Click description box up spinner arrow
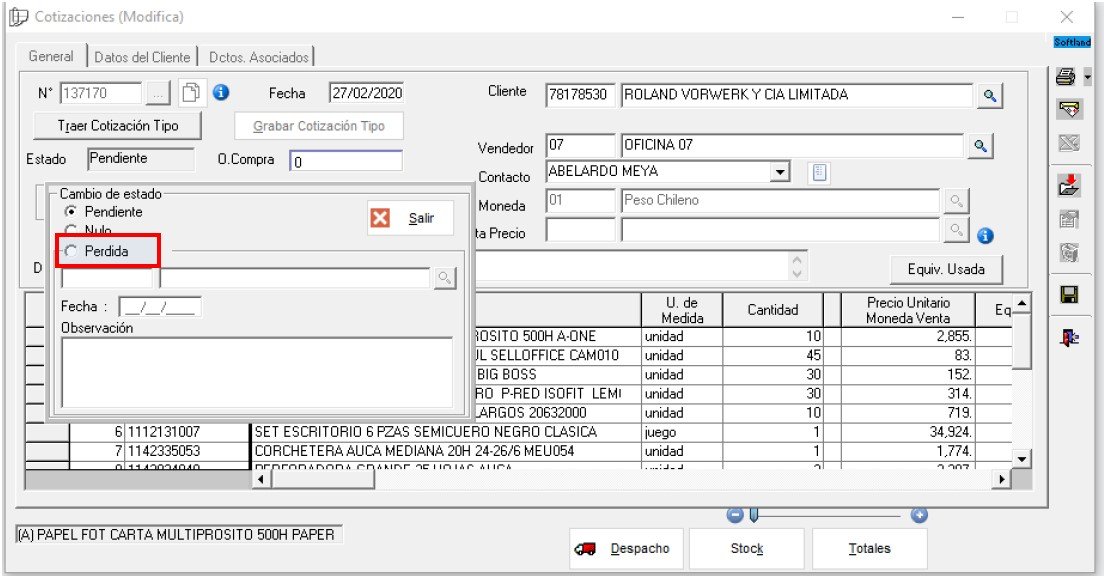Viewport: 1108px width, 583px height. (797, 259)
